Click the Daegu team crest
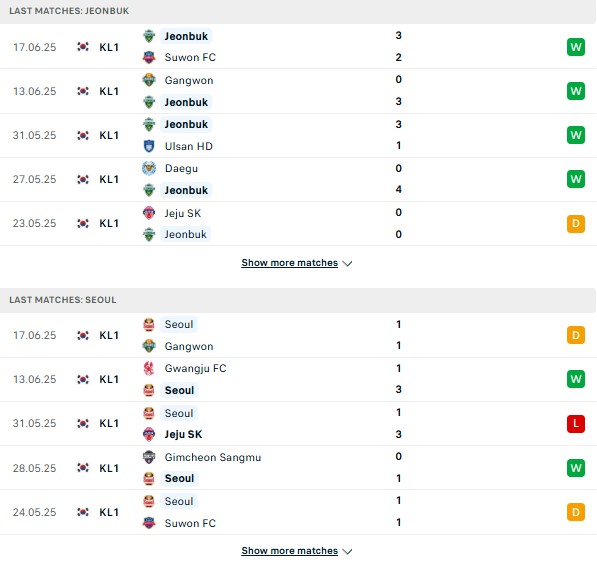Screen dimensions: 597x572 [x=149, y=168]
